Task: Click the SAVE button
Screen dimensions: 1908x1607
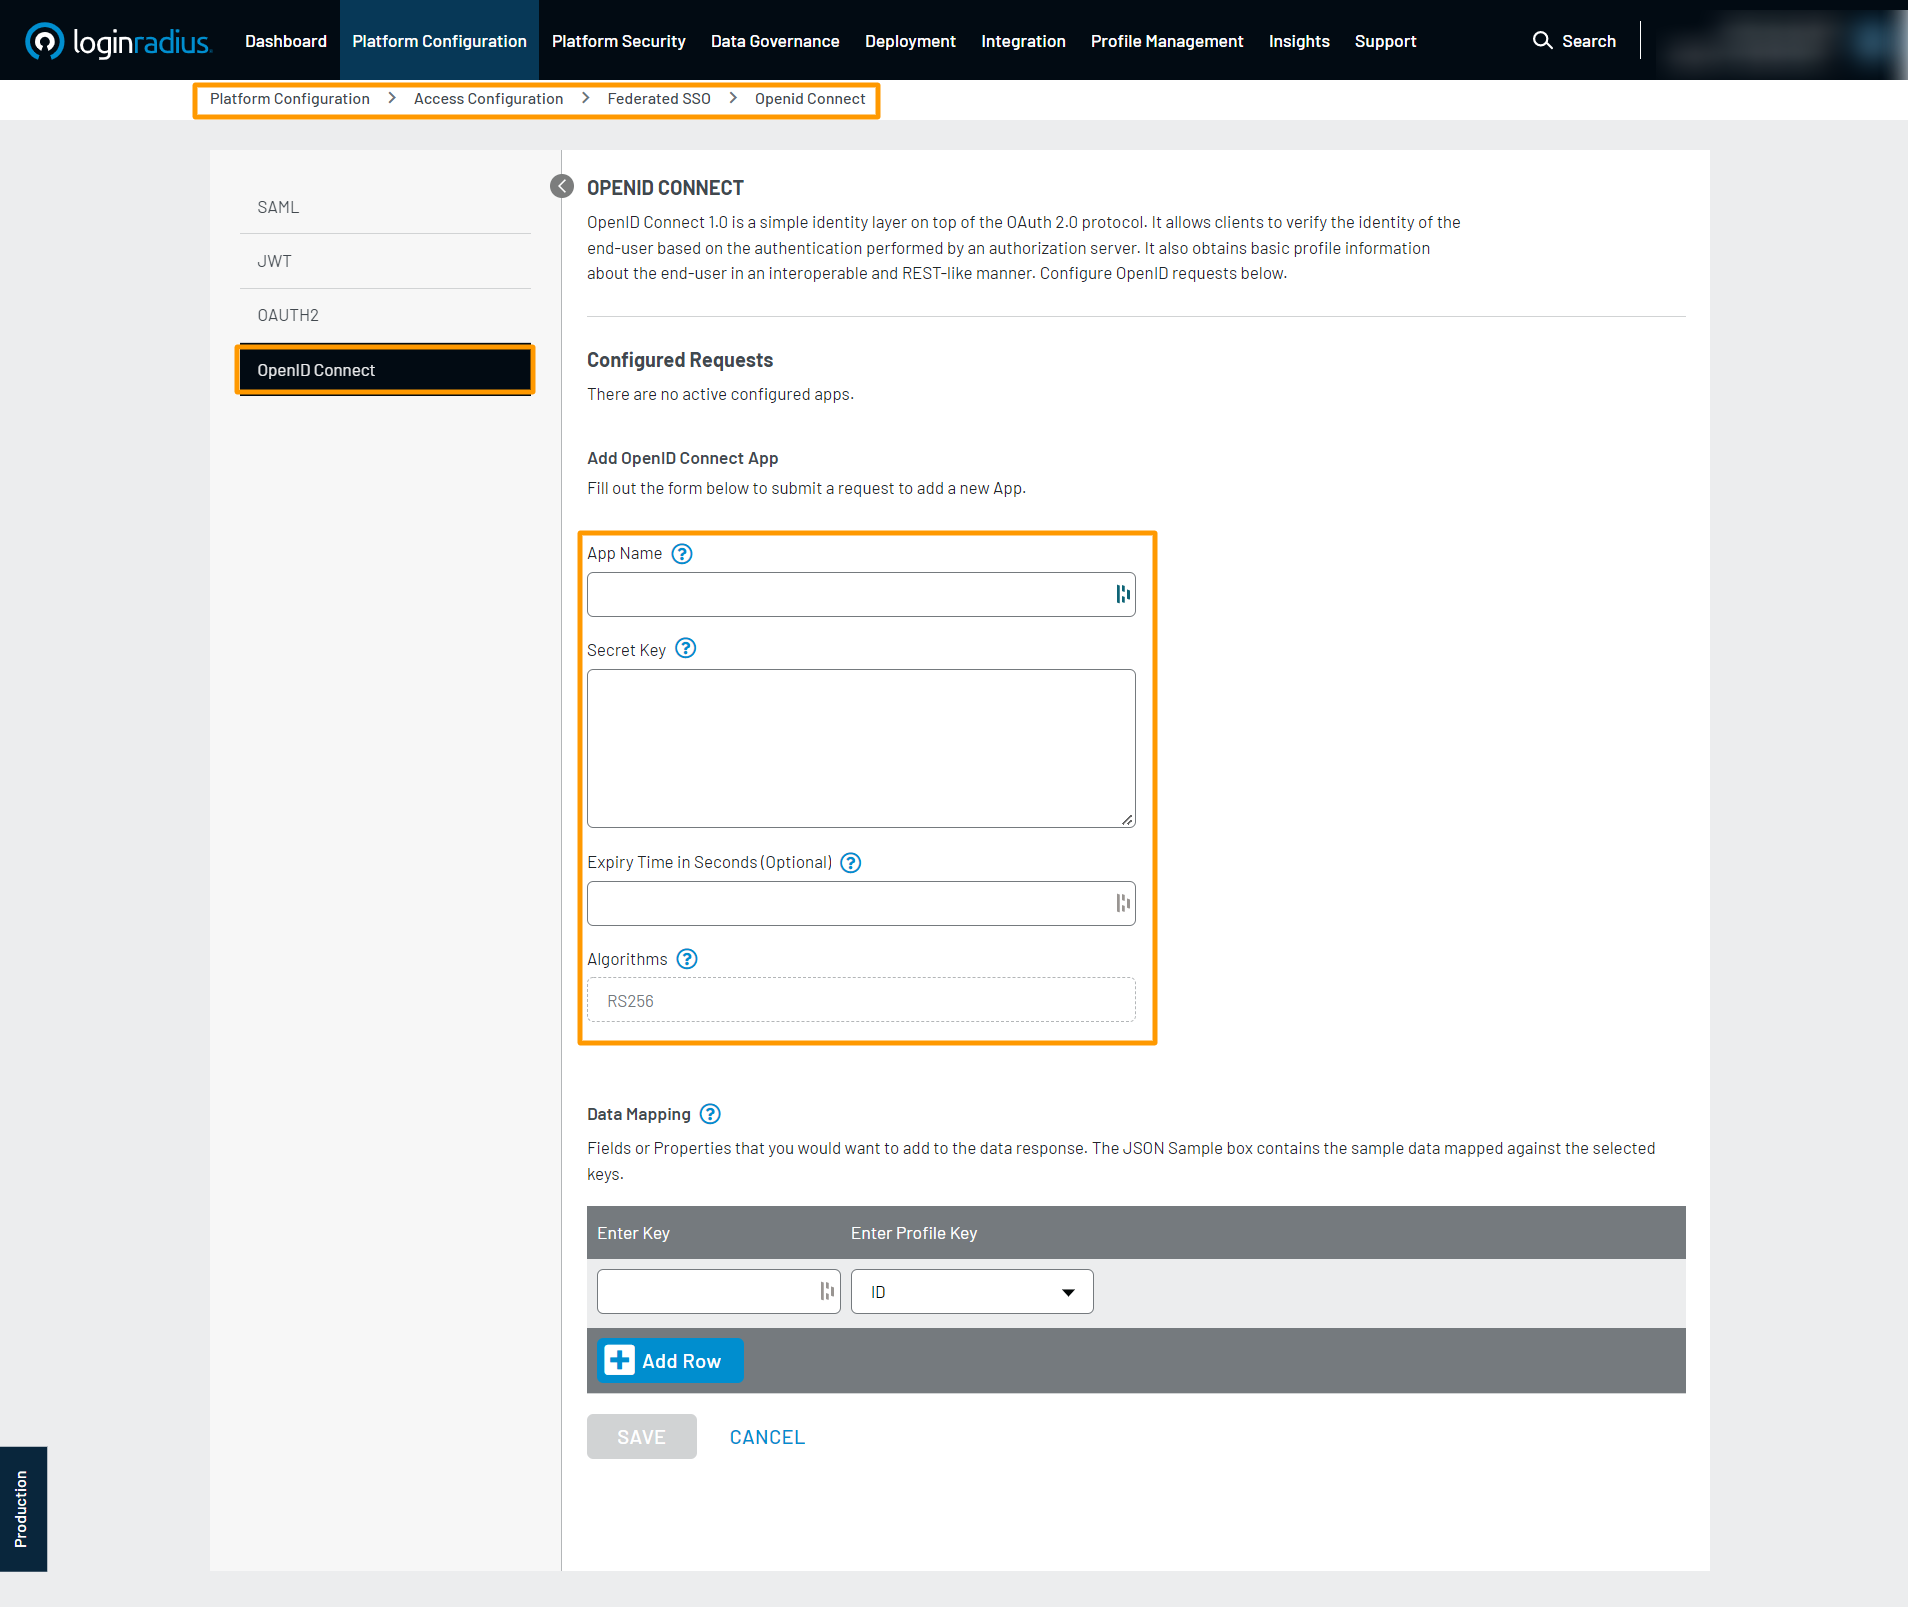Action: pos(642,1436)
